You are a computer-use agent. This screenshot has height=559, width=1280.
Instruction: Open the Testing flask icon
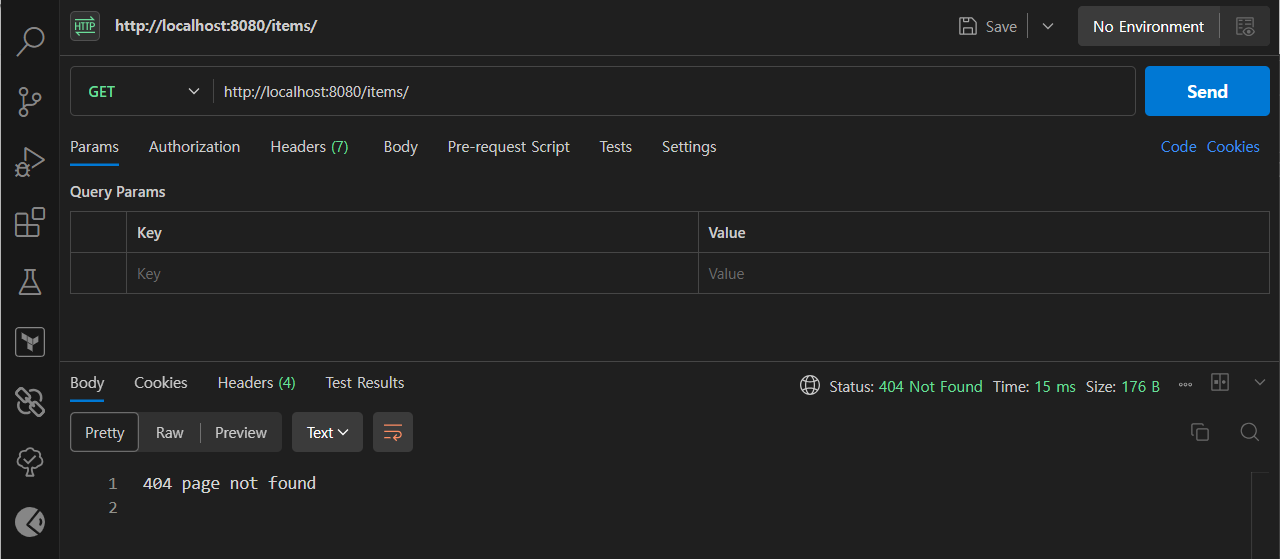click(30, 281)
